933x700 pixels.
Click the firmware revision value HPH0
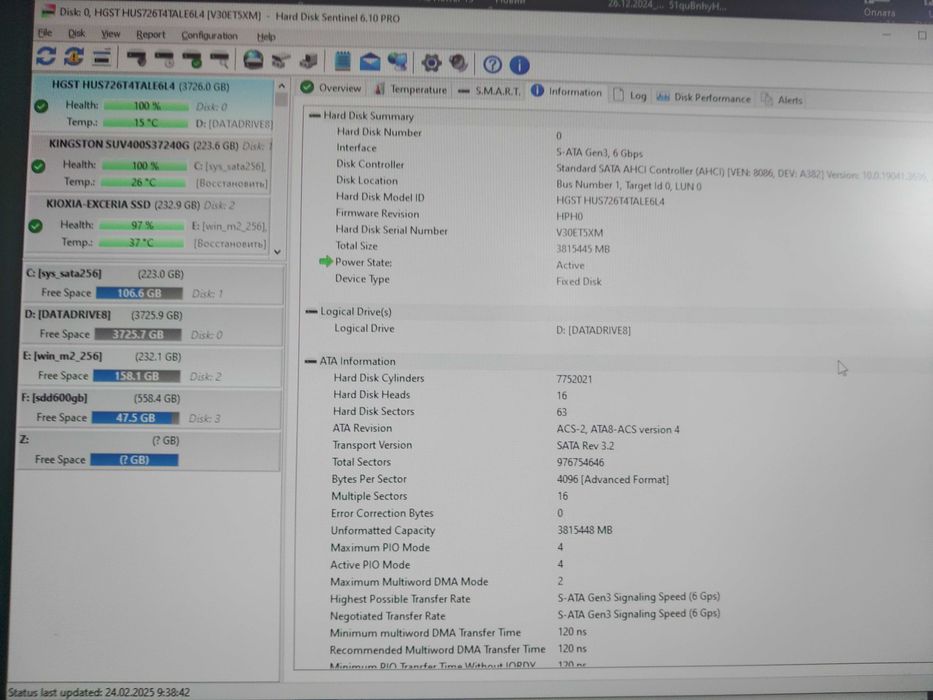click(569, 217)
